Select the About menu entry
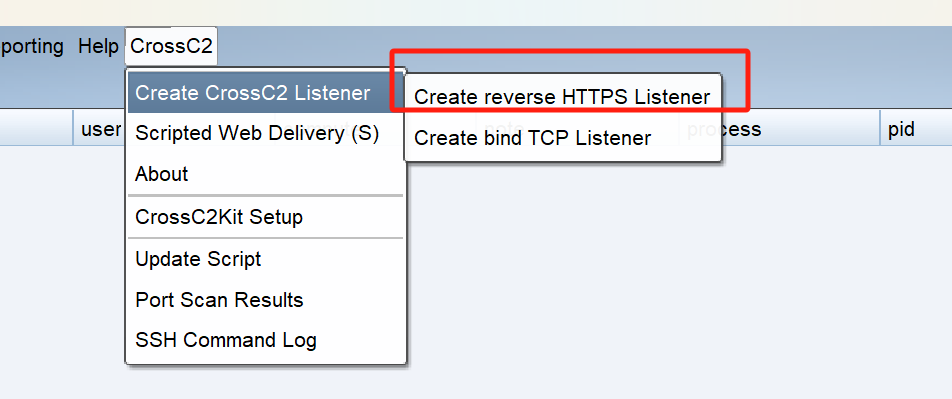The height and width of the screenshot is (399, 952). pos(265,174)
